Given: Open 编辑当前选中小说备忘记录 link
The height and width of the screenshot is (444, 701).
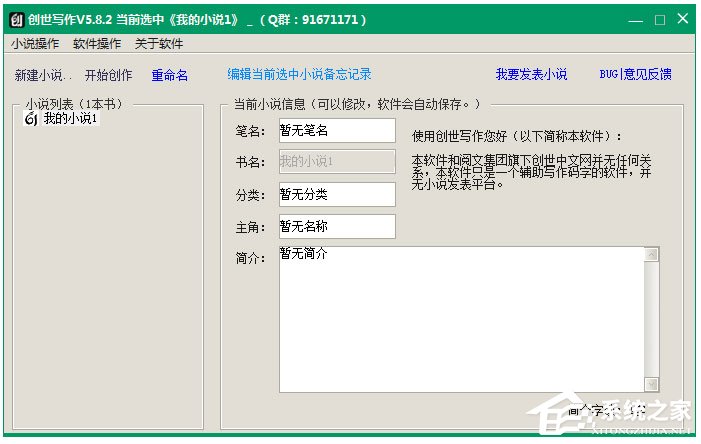Looking at the screenshot, I should pos(299,74).
